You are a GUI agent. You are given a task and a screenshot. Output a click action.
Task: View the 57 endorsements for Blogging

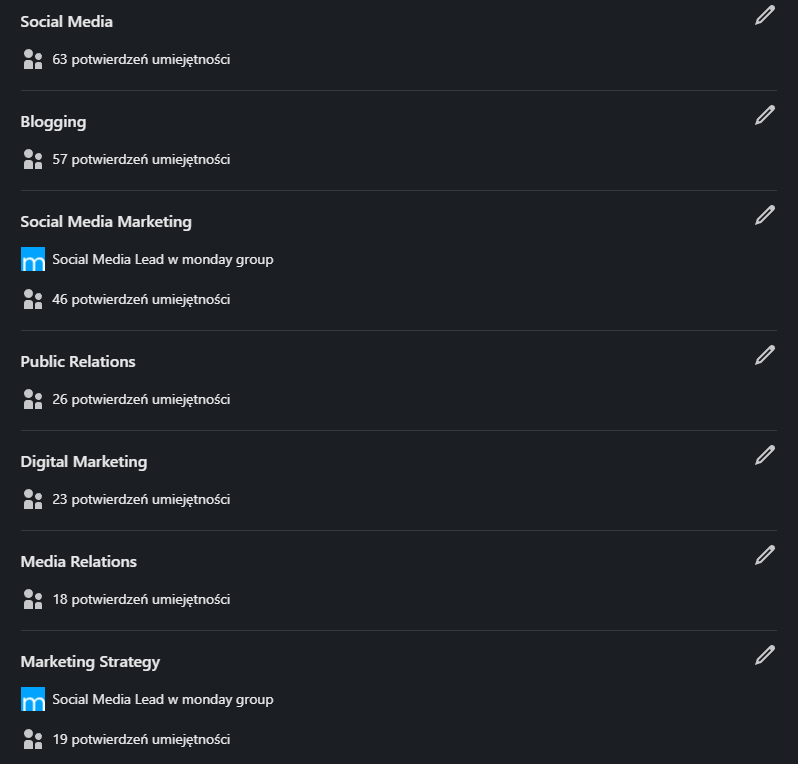click(141, 159)
